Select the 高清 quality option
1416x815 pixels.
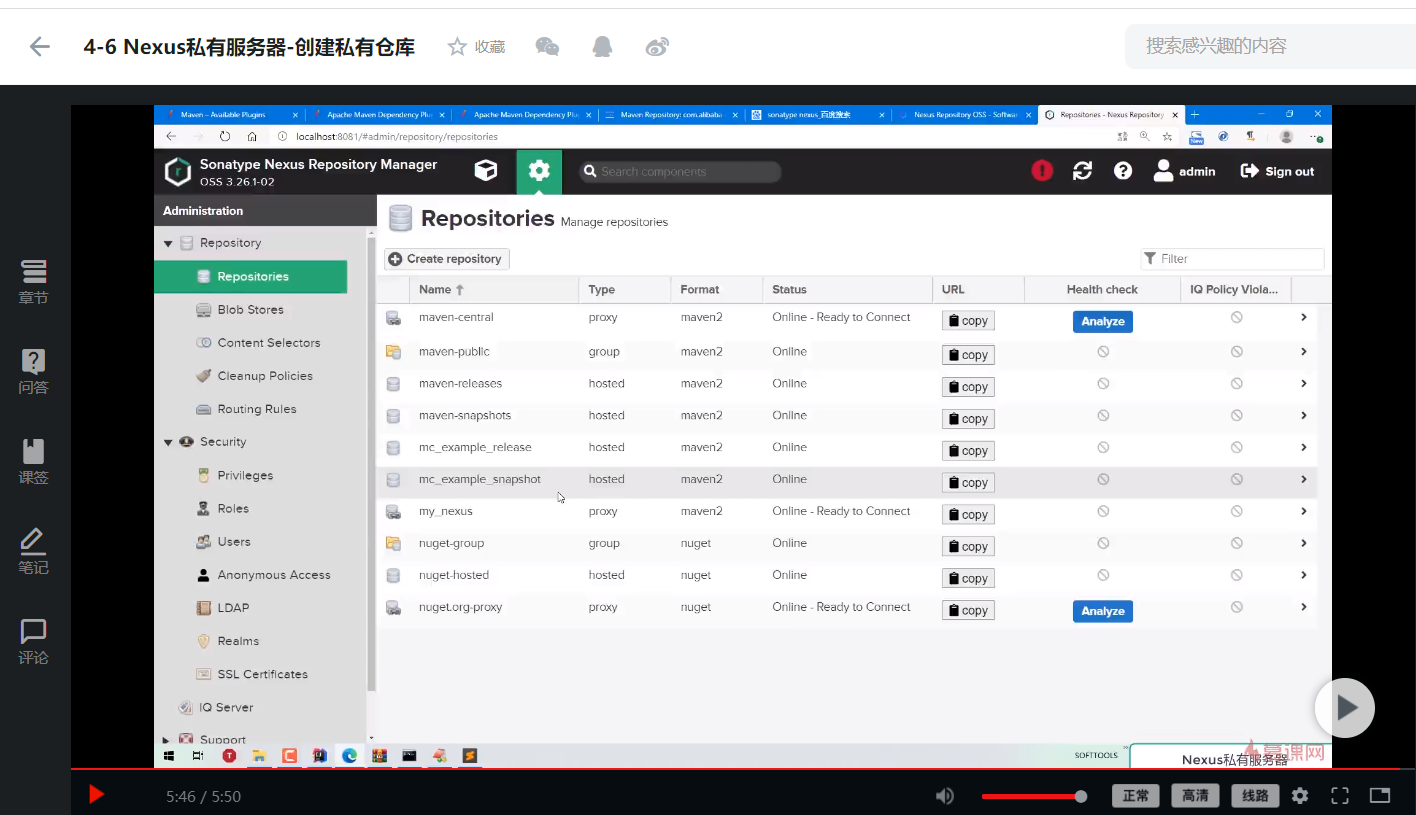pyautogui.click(x=1195, y=796)
